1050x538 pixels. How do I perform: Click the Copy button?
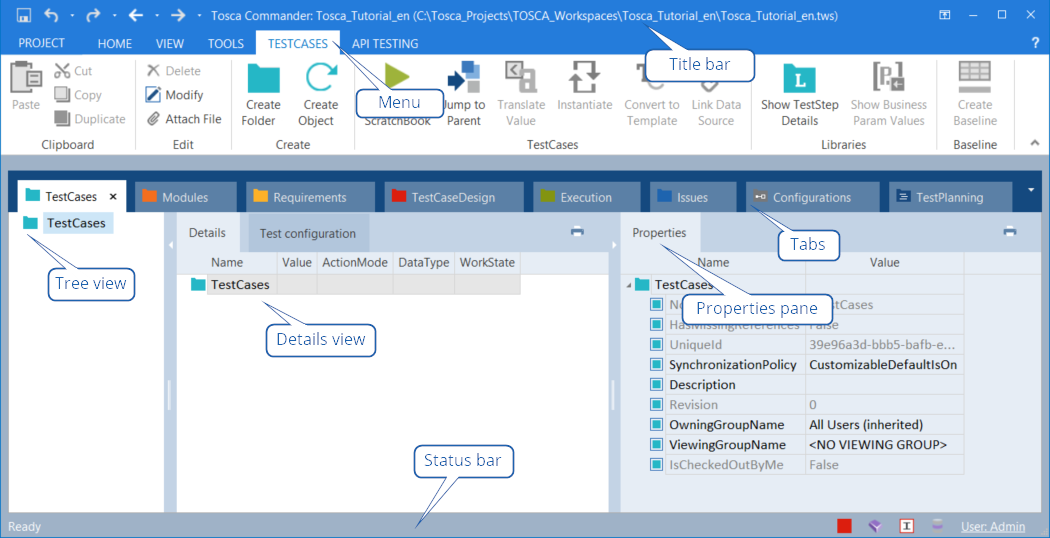(x=78, y=95)
